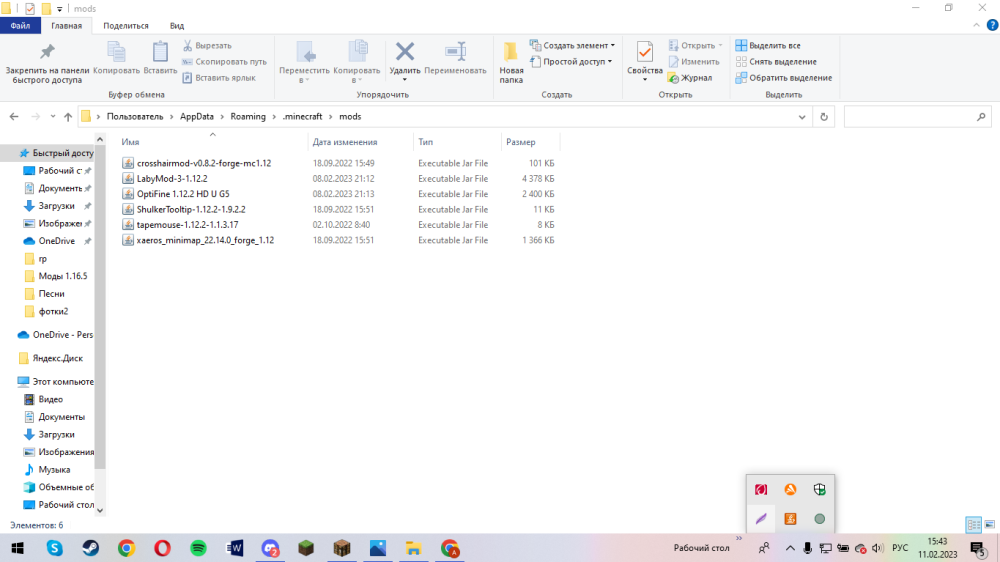The image size is (1000, 562).
Task: Click the navigation pane scroll-down arrow
Action: 100,510
